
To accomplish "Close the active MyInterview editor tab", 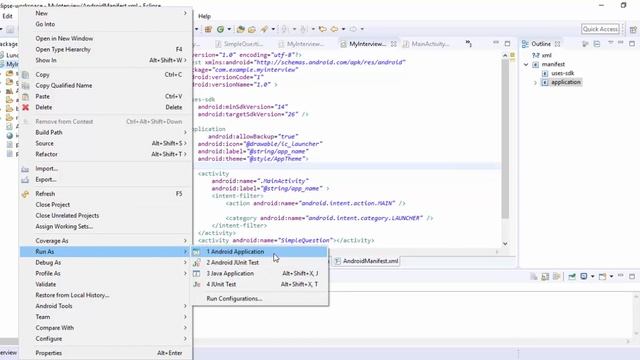I will pos(393,44).
